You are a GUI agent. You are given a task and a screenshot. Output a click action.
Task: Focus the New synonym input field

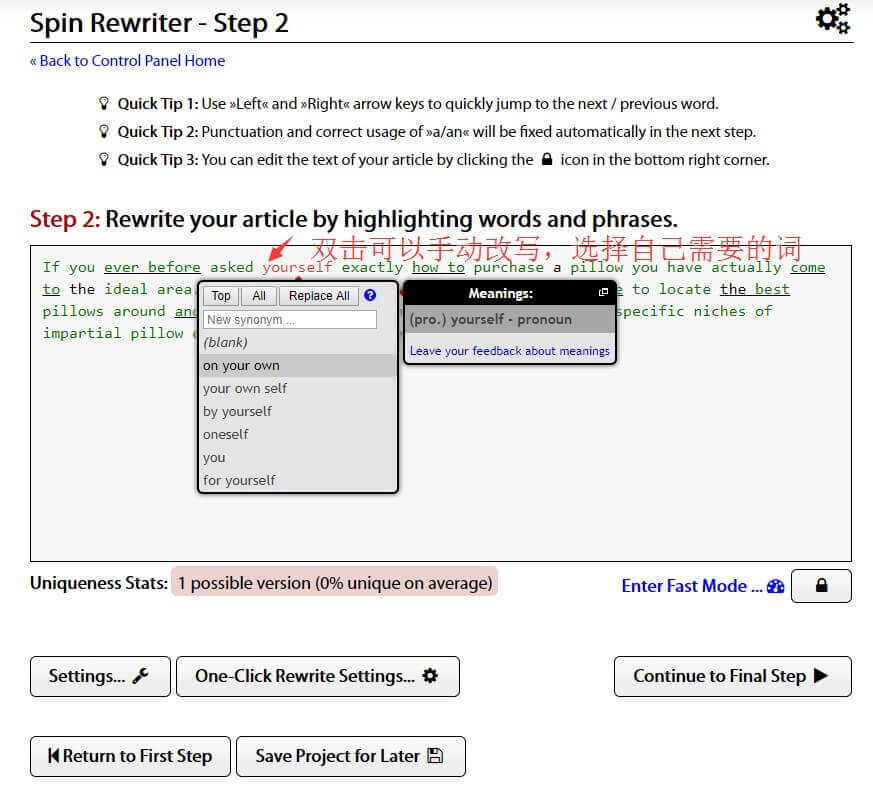pyautogui.click(x=290, y=320)
